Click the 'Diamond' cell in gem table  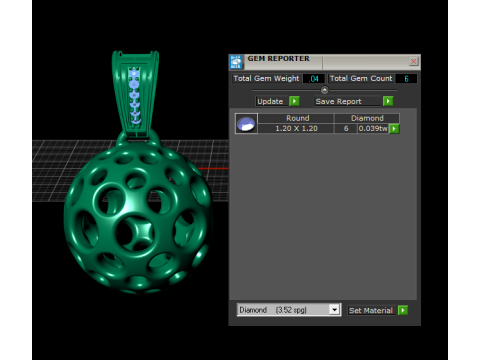[367, 118]
